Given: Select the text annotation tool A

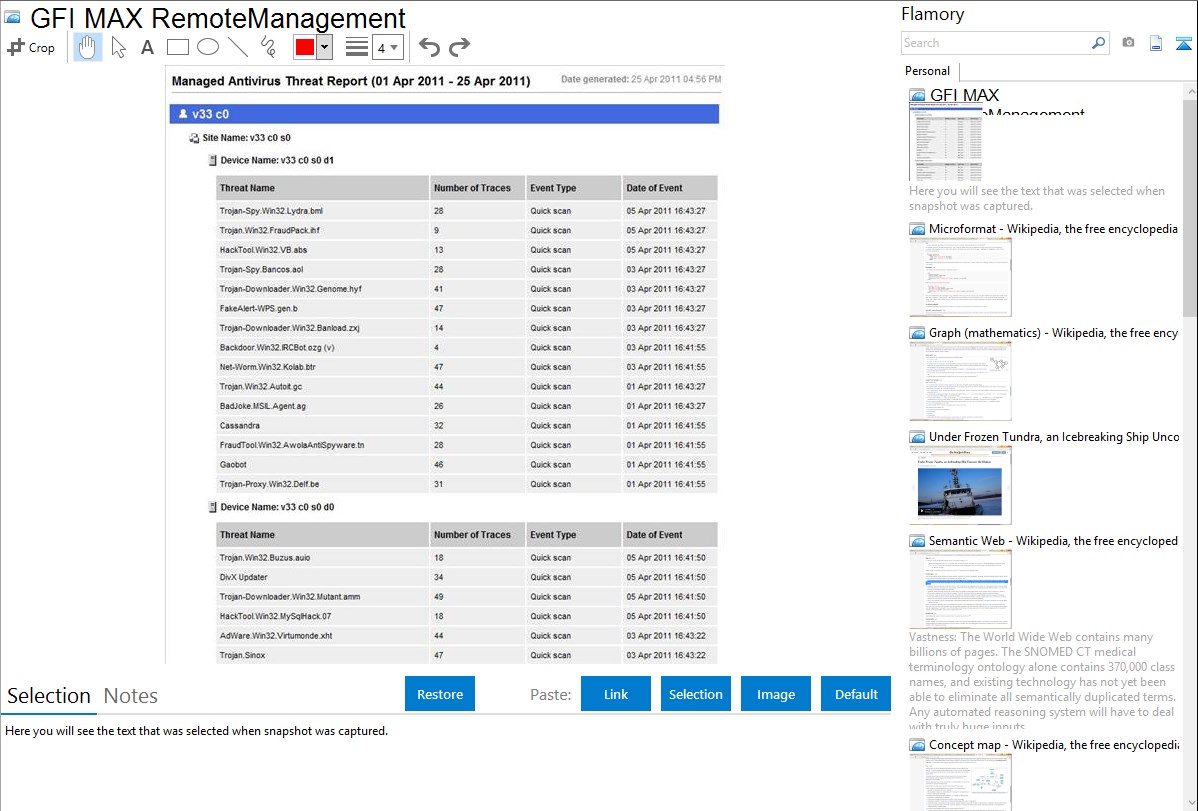Looking at the screenshot, I should pos(147,47).
